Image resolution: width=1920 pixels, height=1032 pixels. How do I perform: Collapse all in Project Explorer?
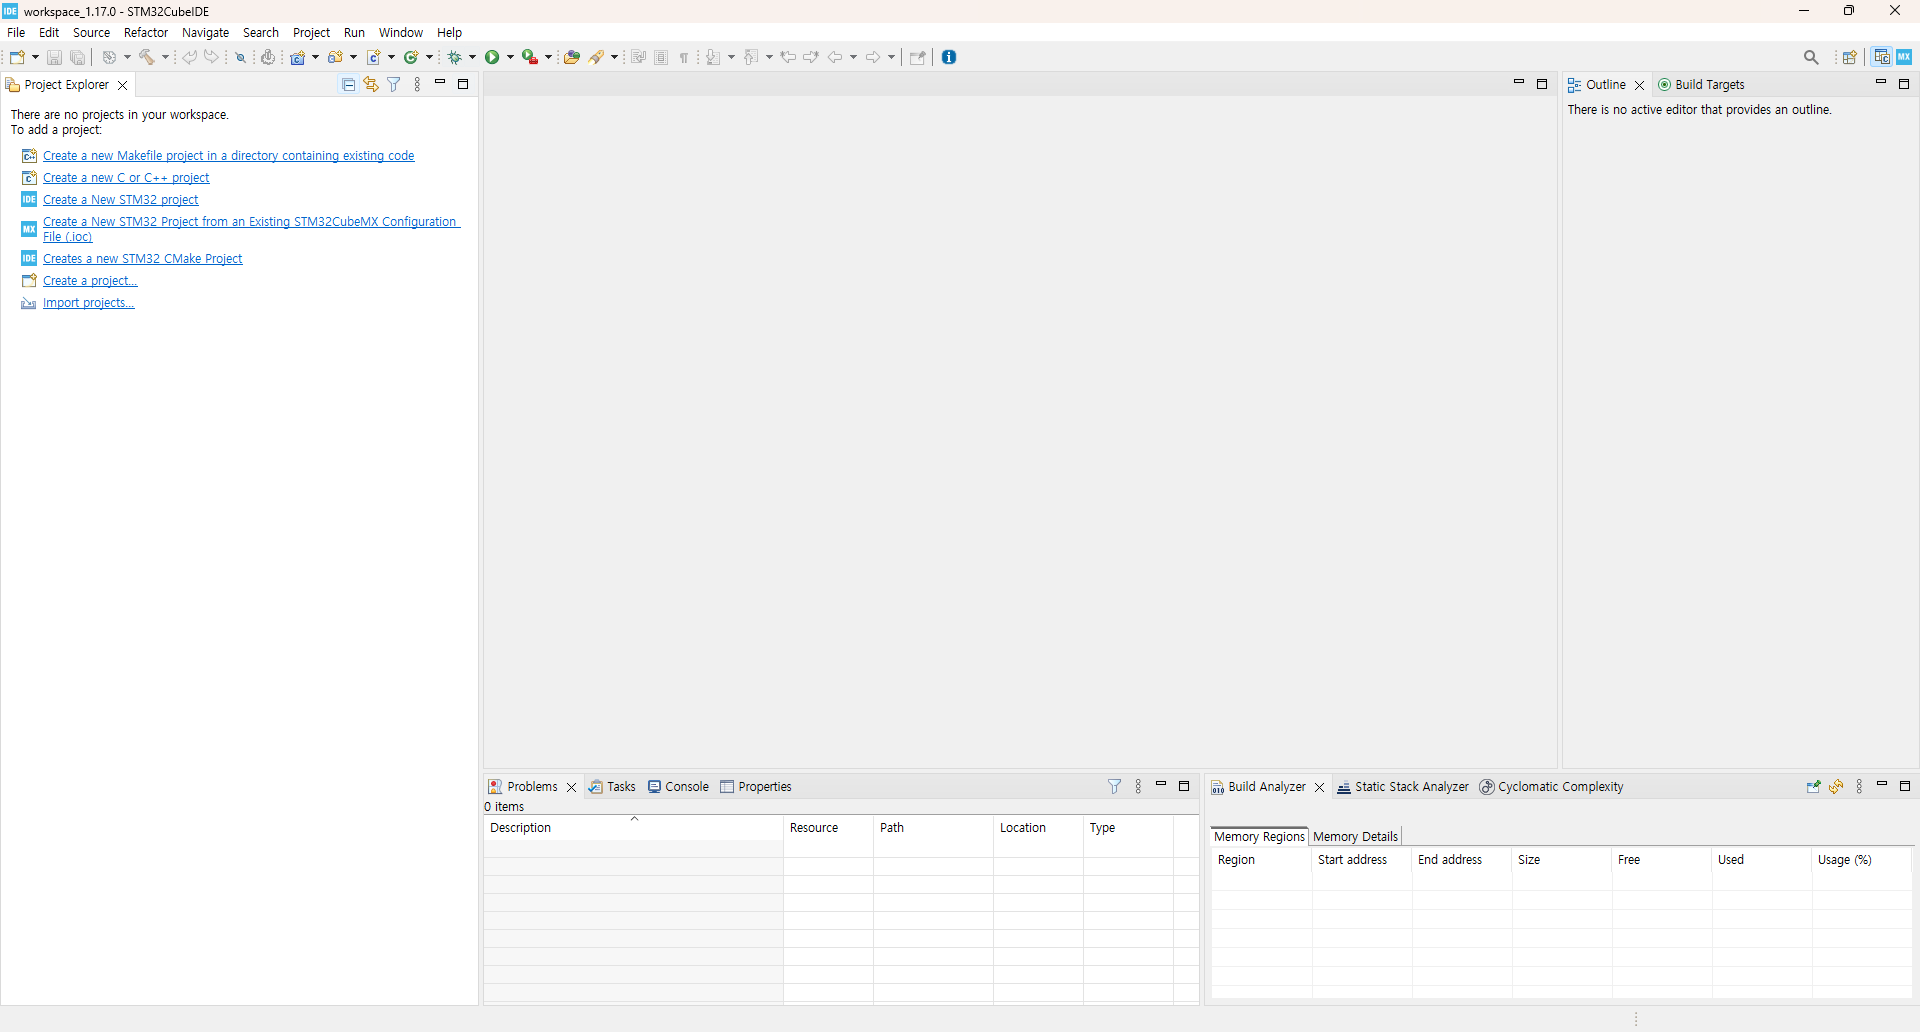(x=348, y=85)
